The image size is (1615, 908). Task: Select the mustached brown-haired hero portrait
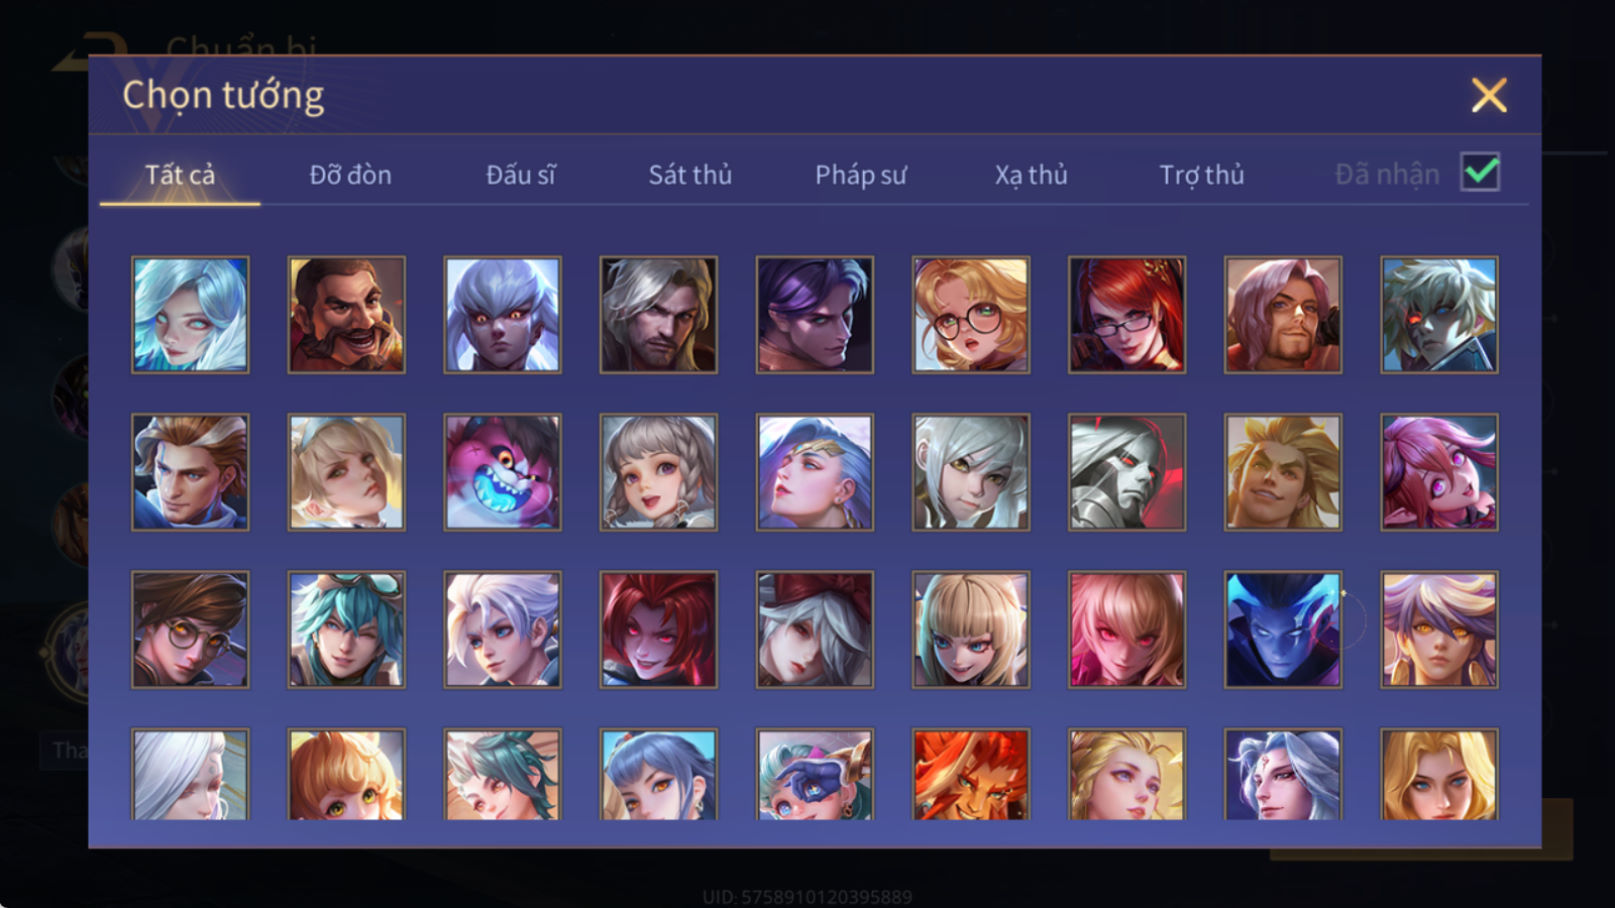347,315
